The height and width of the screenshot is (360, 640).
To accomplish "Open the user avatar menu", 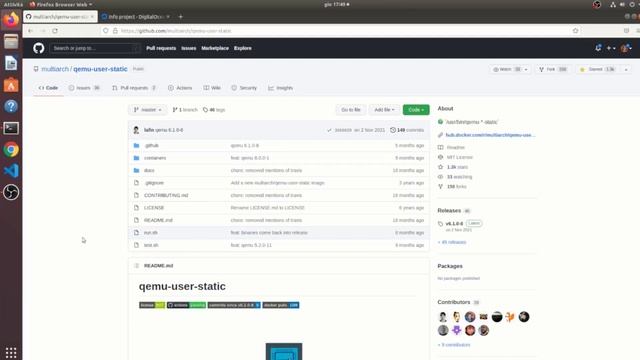I will [626, 48].
